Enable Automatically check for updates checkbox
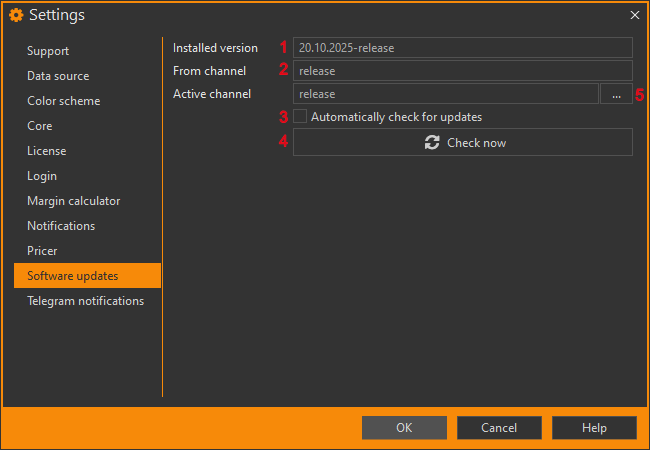 click(300, 117)
